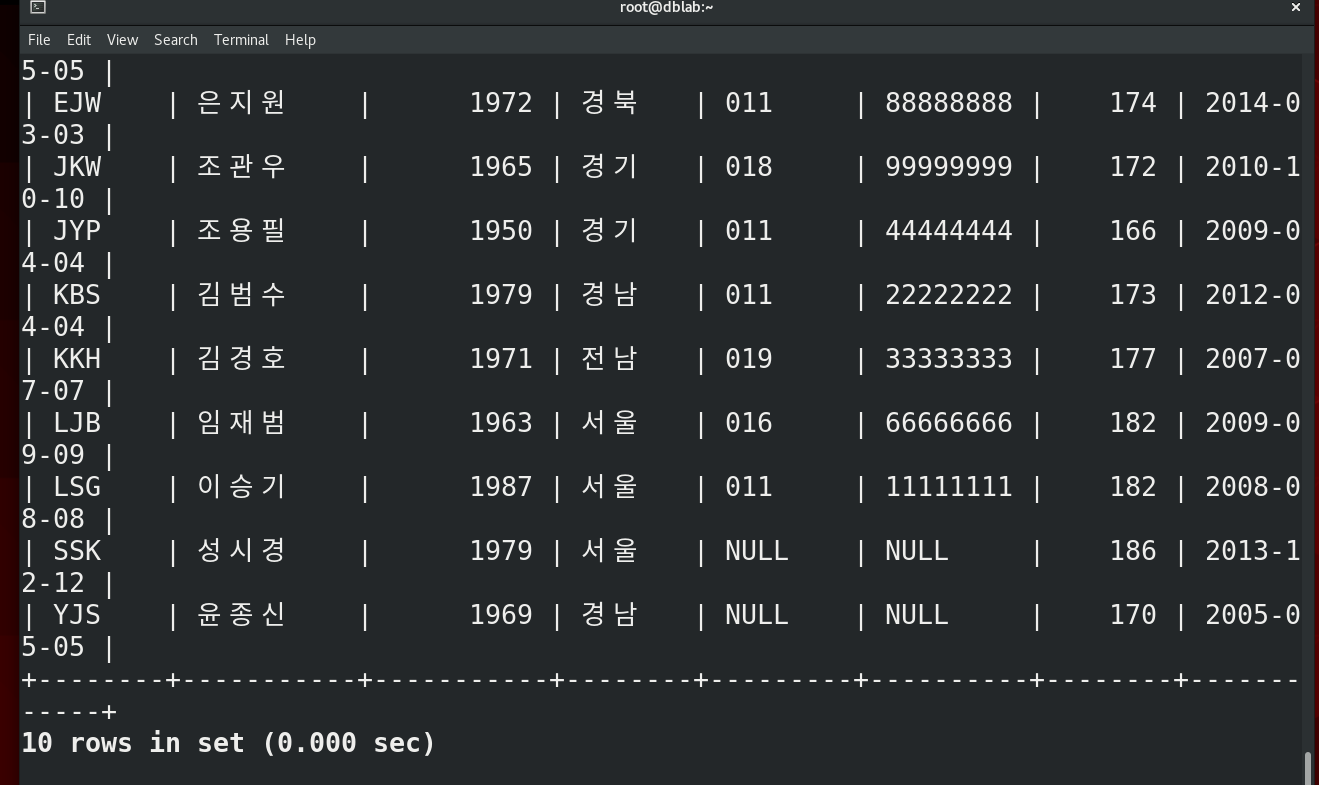Open the Help menu

tap(300, 40)
